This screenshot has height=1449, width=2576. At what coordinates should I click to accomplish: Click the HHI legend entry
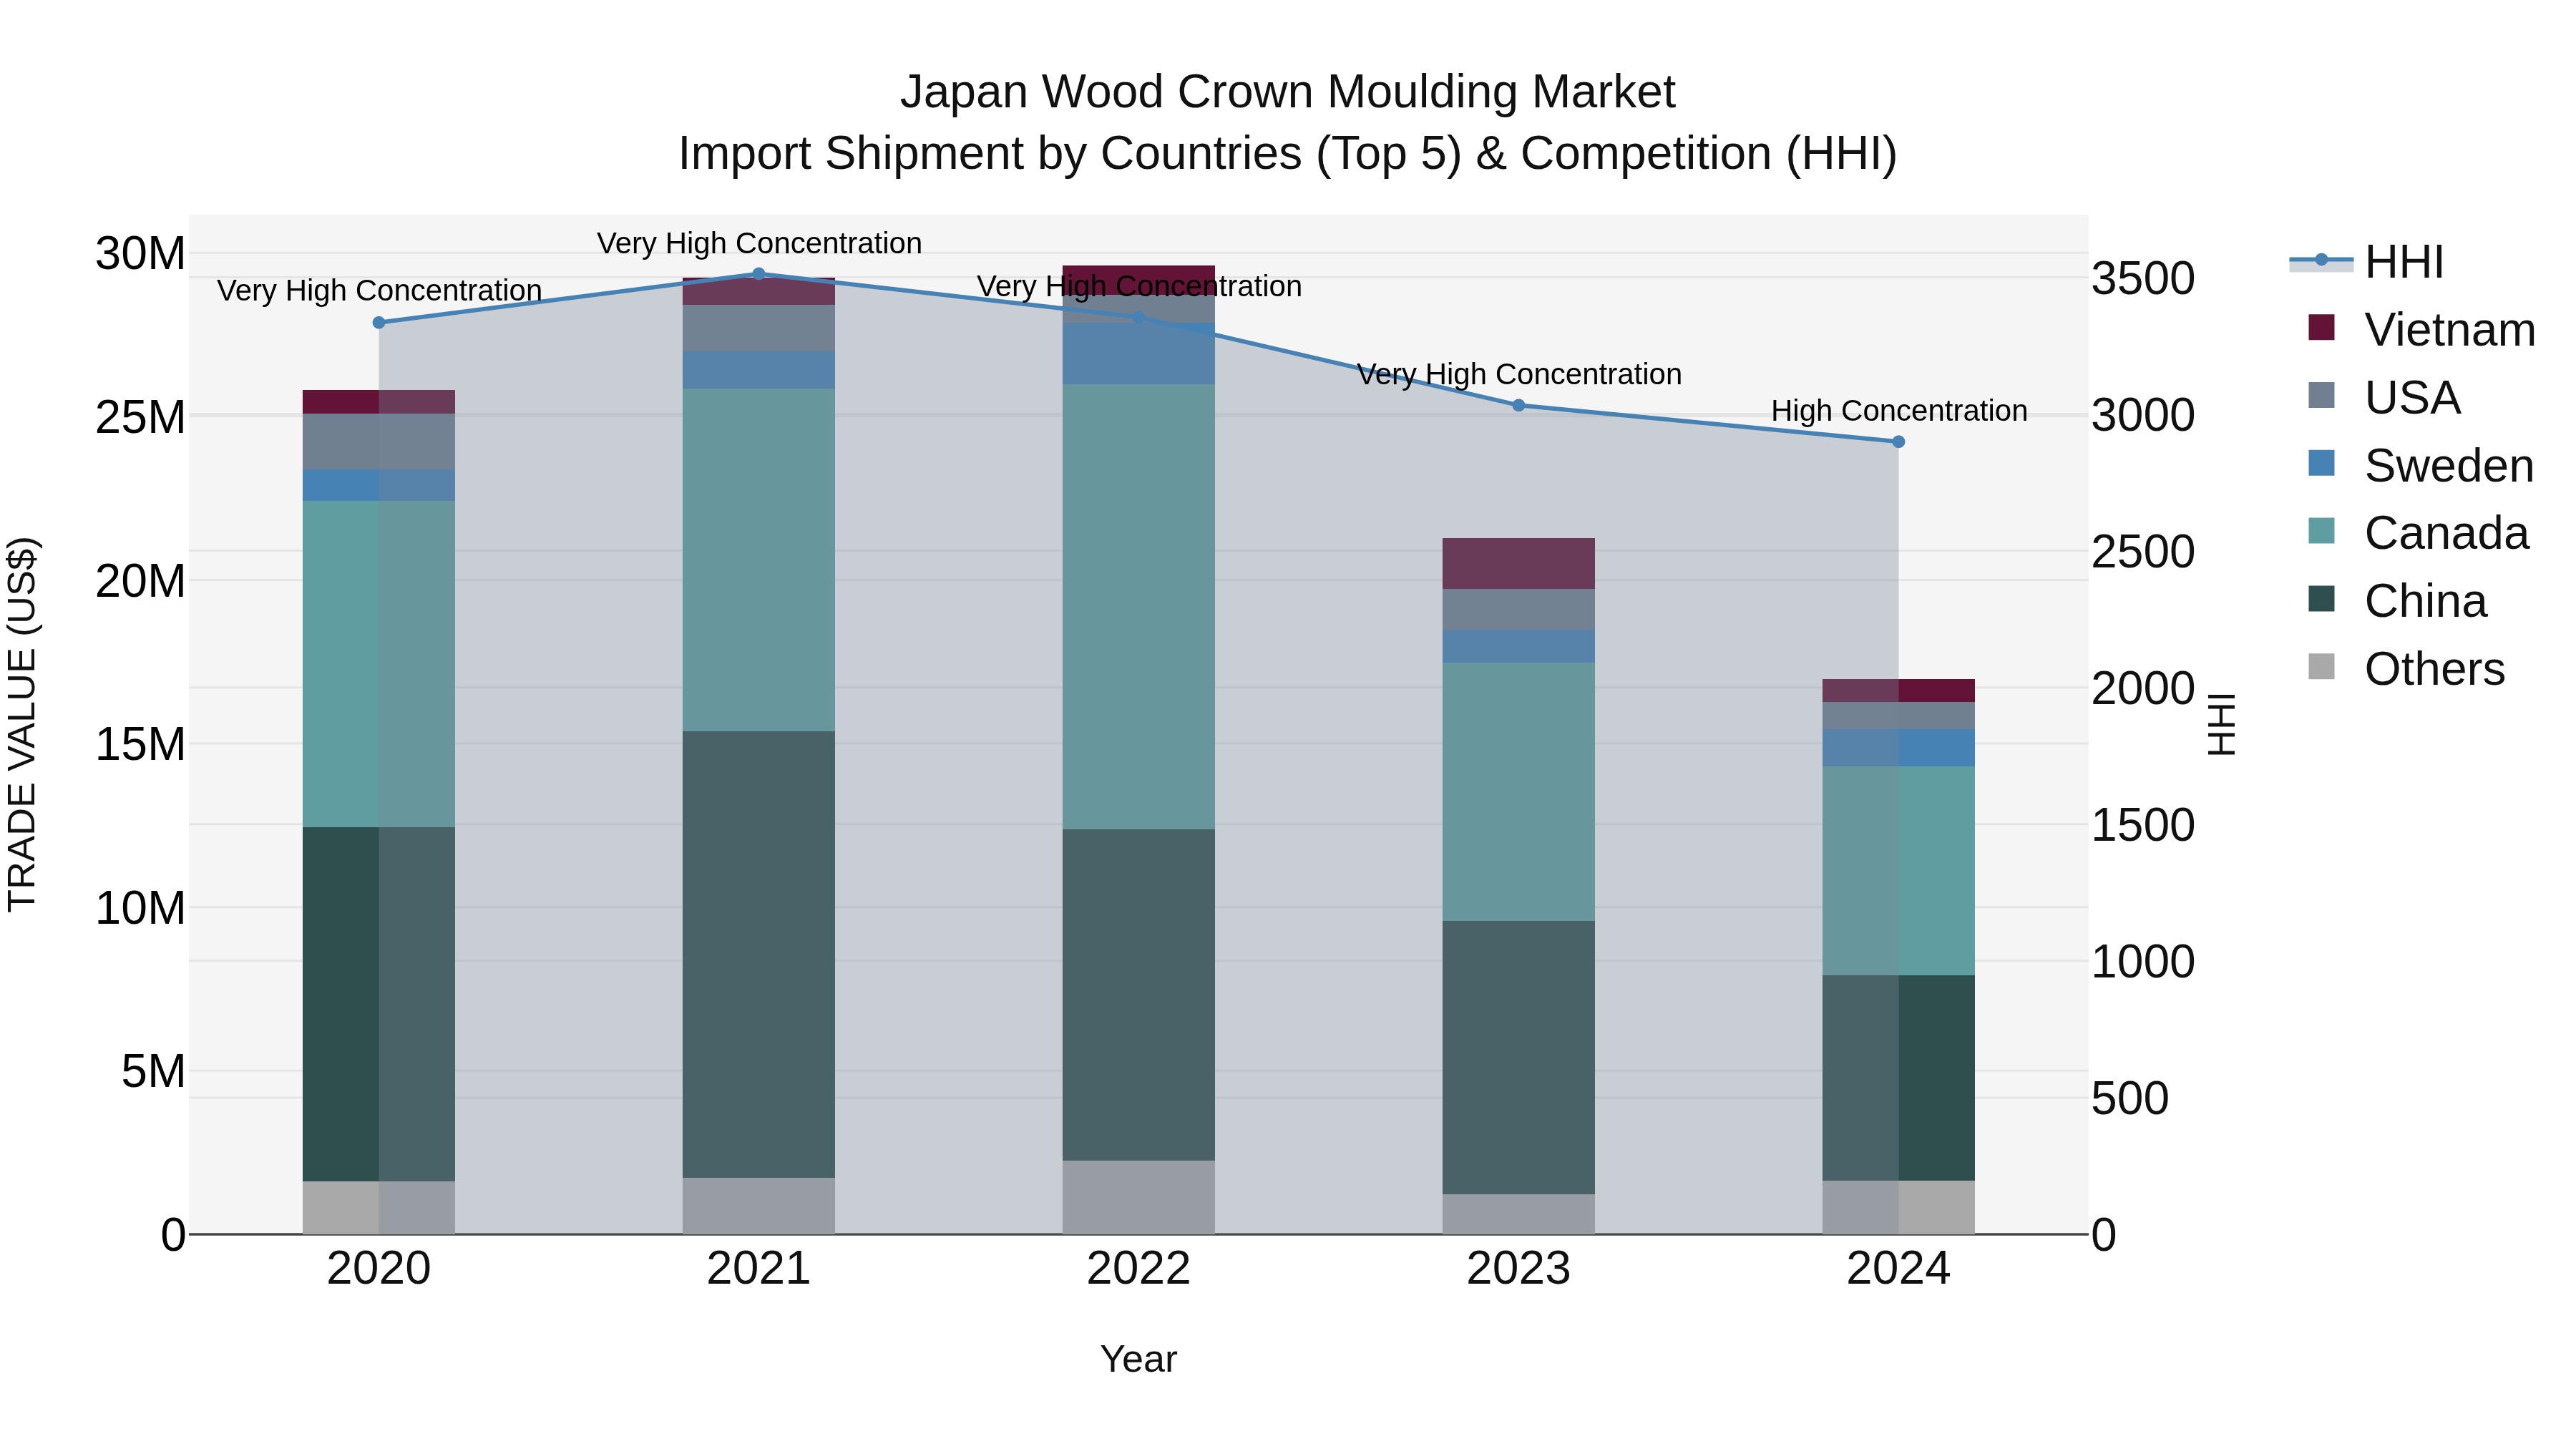(x=2366, y=262)
